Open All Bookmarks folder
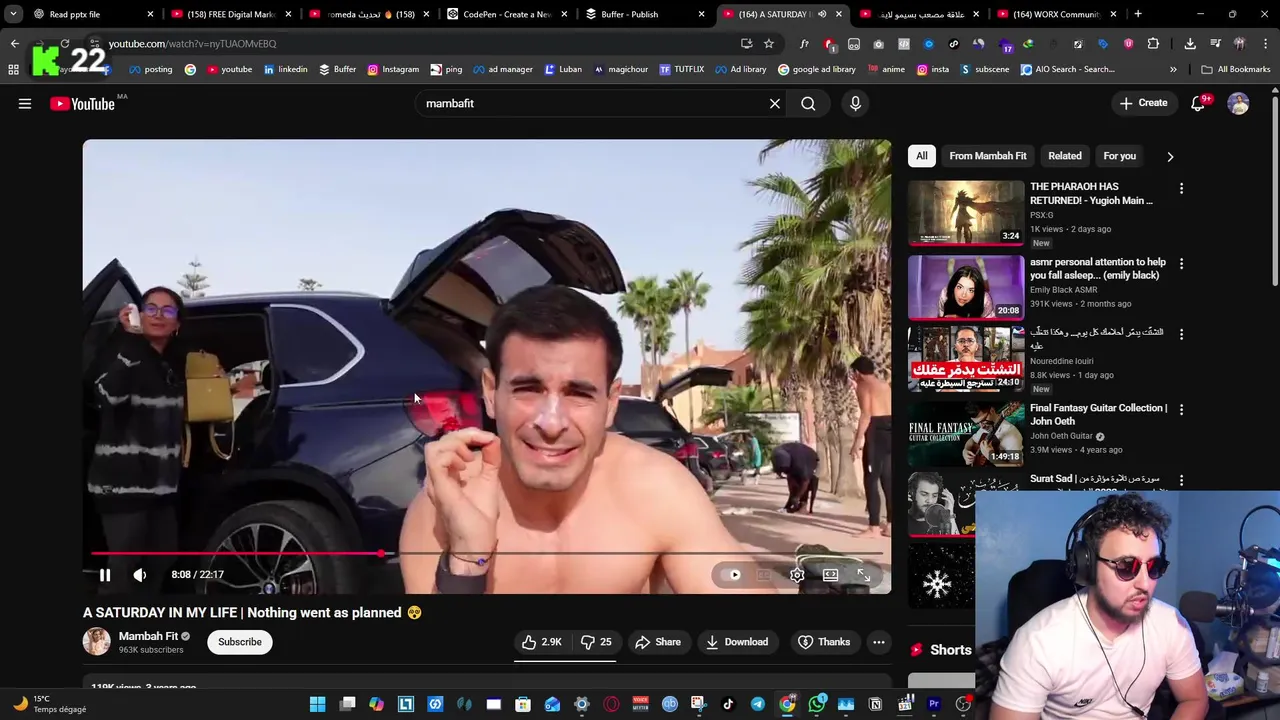1280x720 pixels. [x=1236, y=69]
